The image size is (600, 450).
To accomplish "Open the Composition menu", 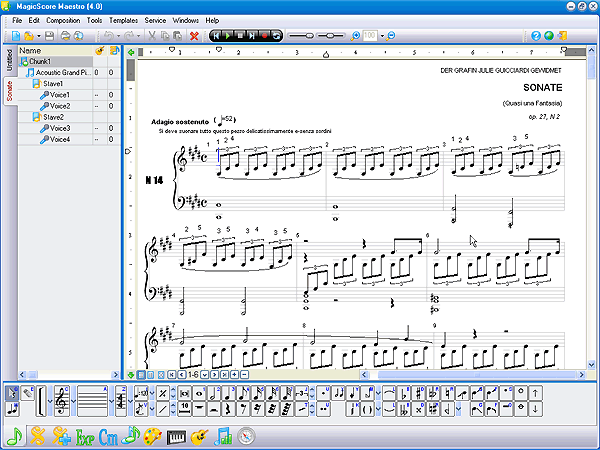I will click(63, 20).
